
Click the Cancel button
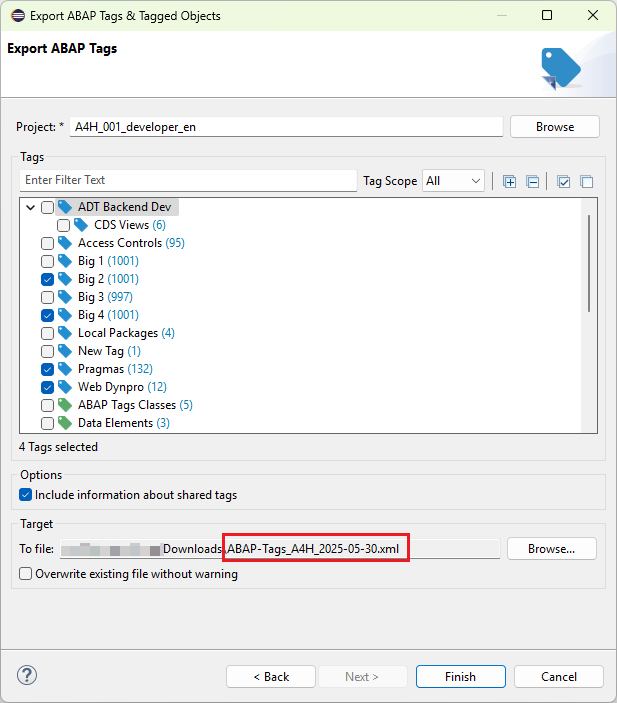[x=559, y=677]
